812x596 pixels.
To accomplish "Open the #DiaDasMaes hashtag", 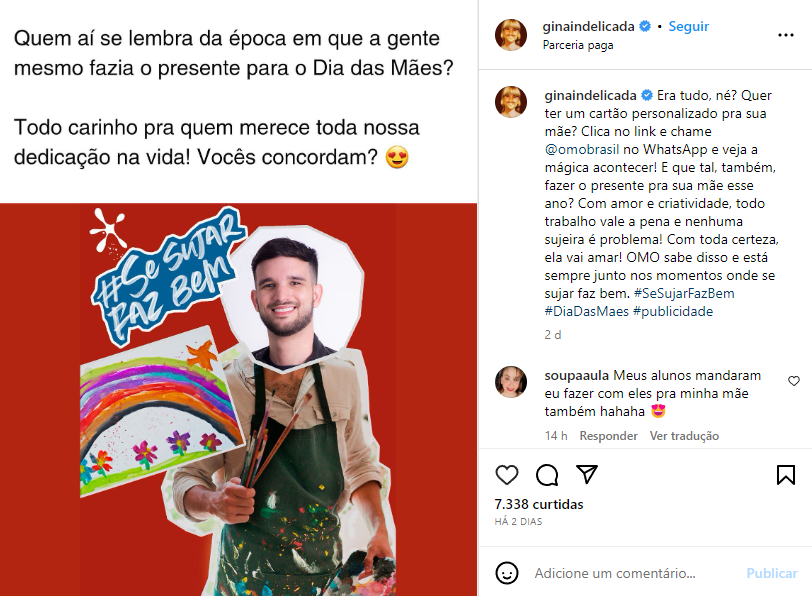I will [586, 312].
